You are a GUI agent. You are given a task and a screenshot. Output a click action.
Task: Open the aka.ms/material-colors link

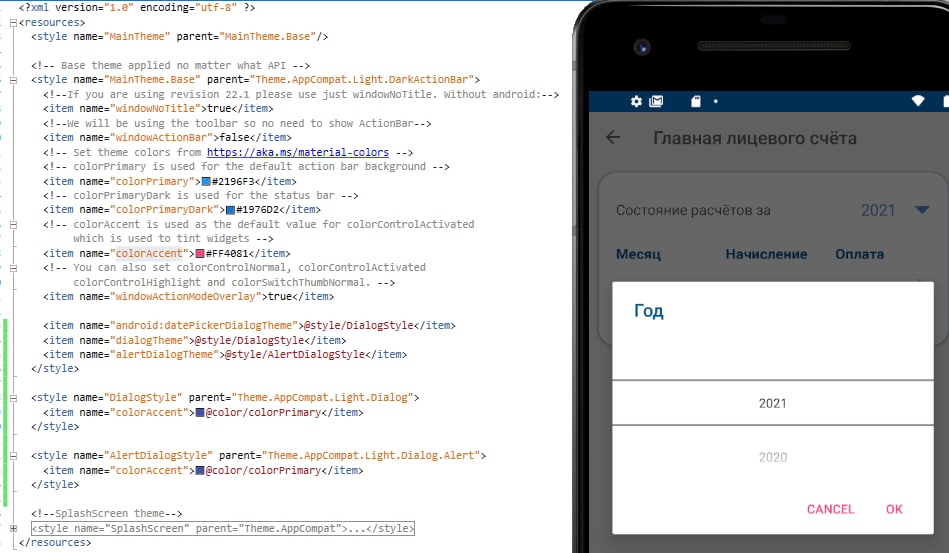(298, 152)
